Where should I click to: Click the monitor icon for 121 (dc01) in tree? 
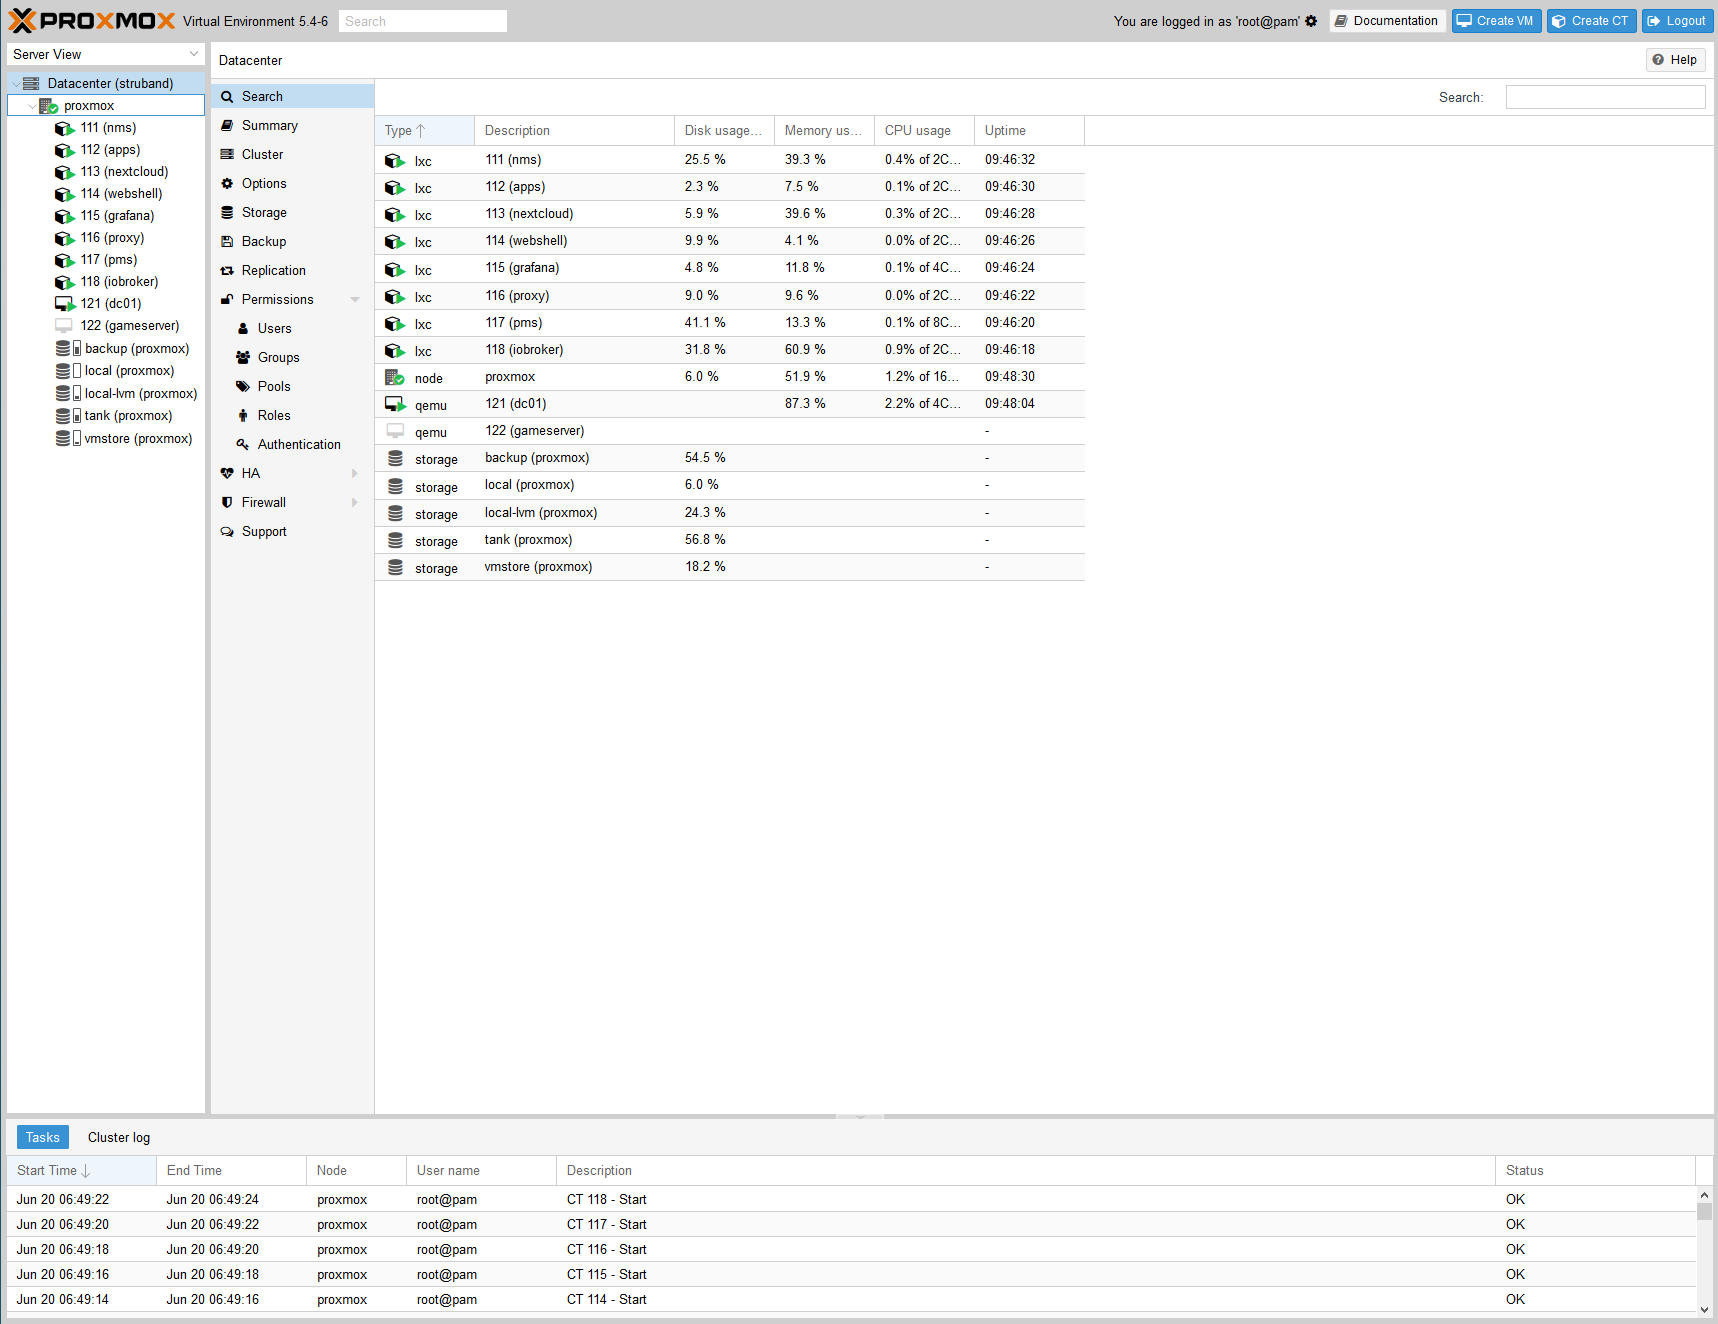tap(64, 304)
